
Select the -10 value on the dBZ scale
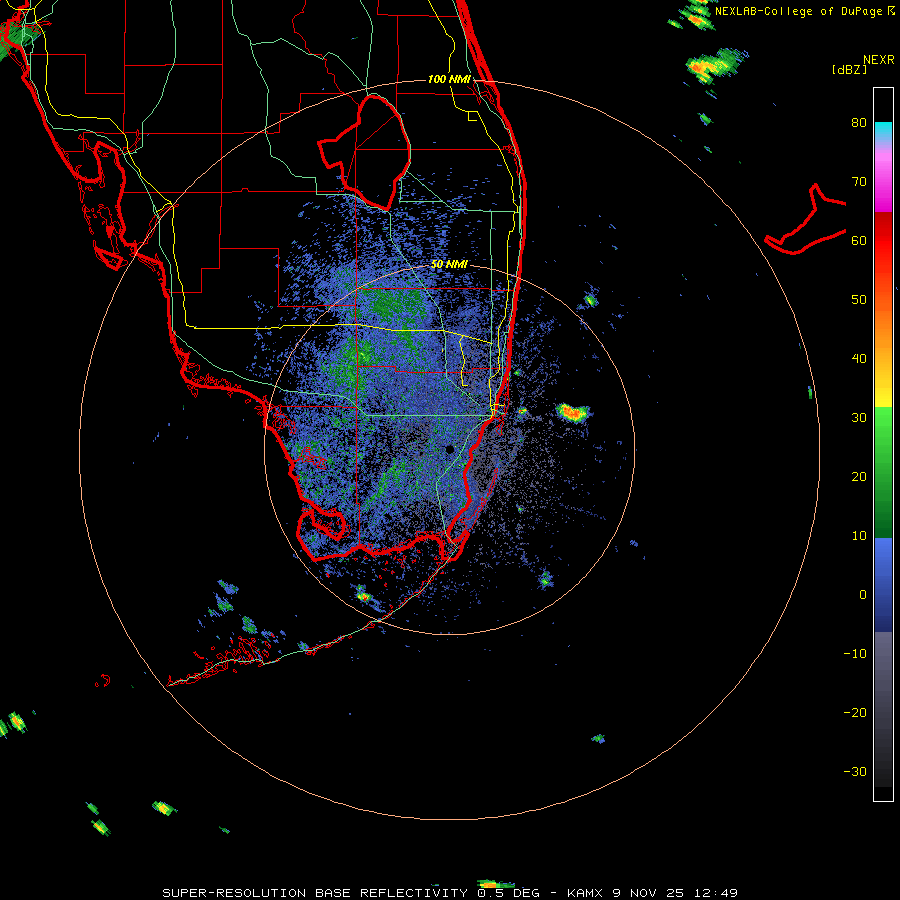[x=855, y=654]
